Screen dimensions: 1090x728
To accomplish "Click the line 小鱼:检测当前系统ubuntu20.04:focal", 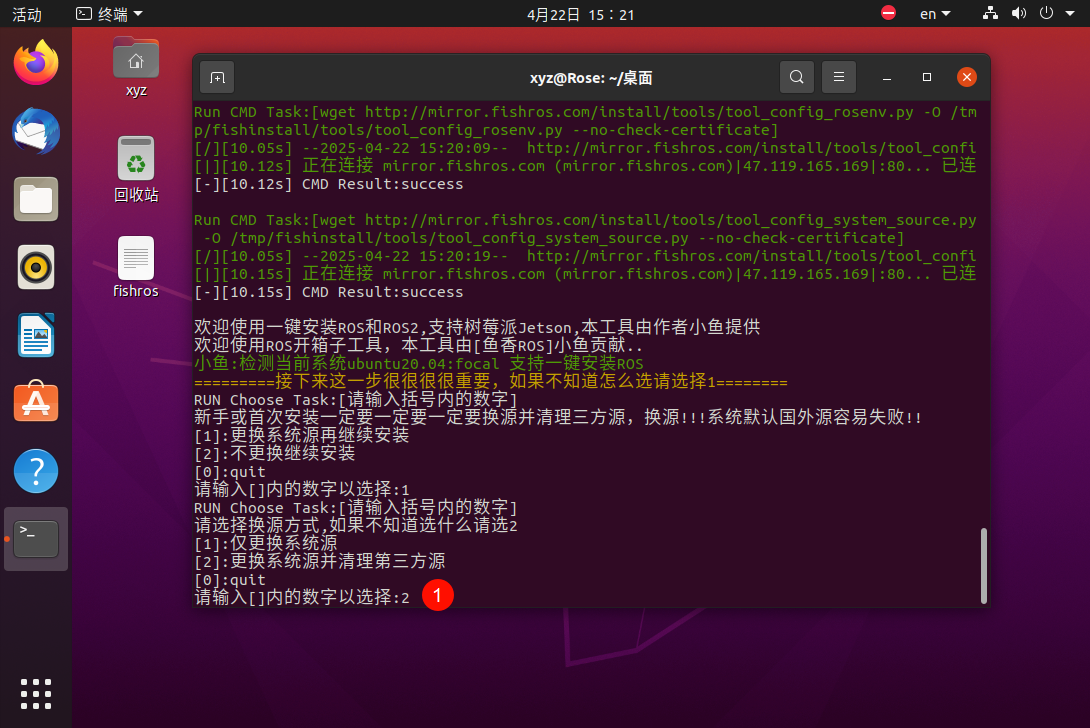I will [x=418, y=364].
